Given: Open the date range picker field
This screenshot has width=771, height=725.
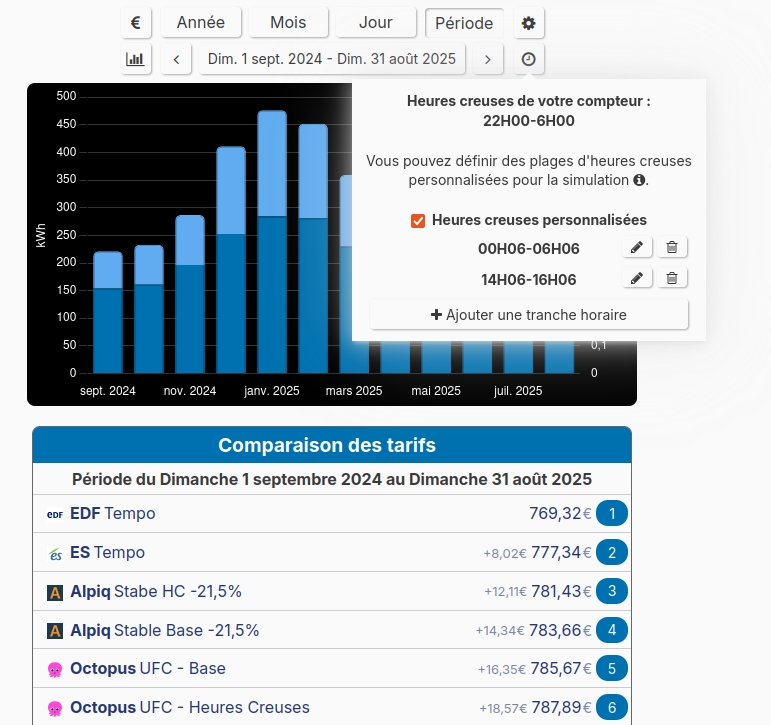Looking at the screenshot, I should [331, 59].
